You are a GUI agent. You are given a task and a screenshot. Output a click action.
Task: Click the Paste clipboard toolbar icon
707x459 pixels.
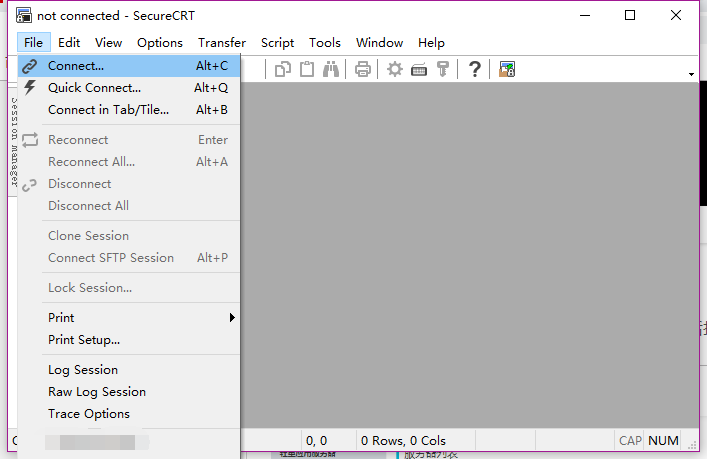tap(307, 69)
